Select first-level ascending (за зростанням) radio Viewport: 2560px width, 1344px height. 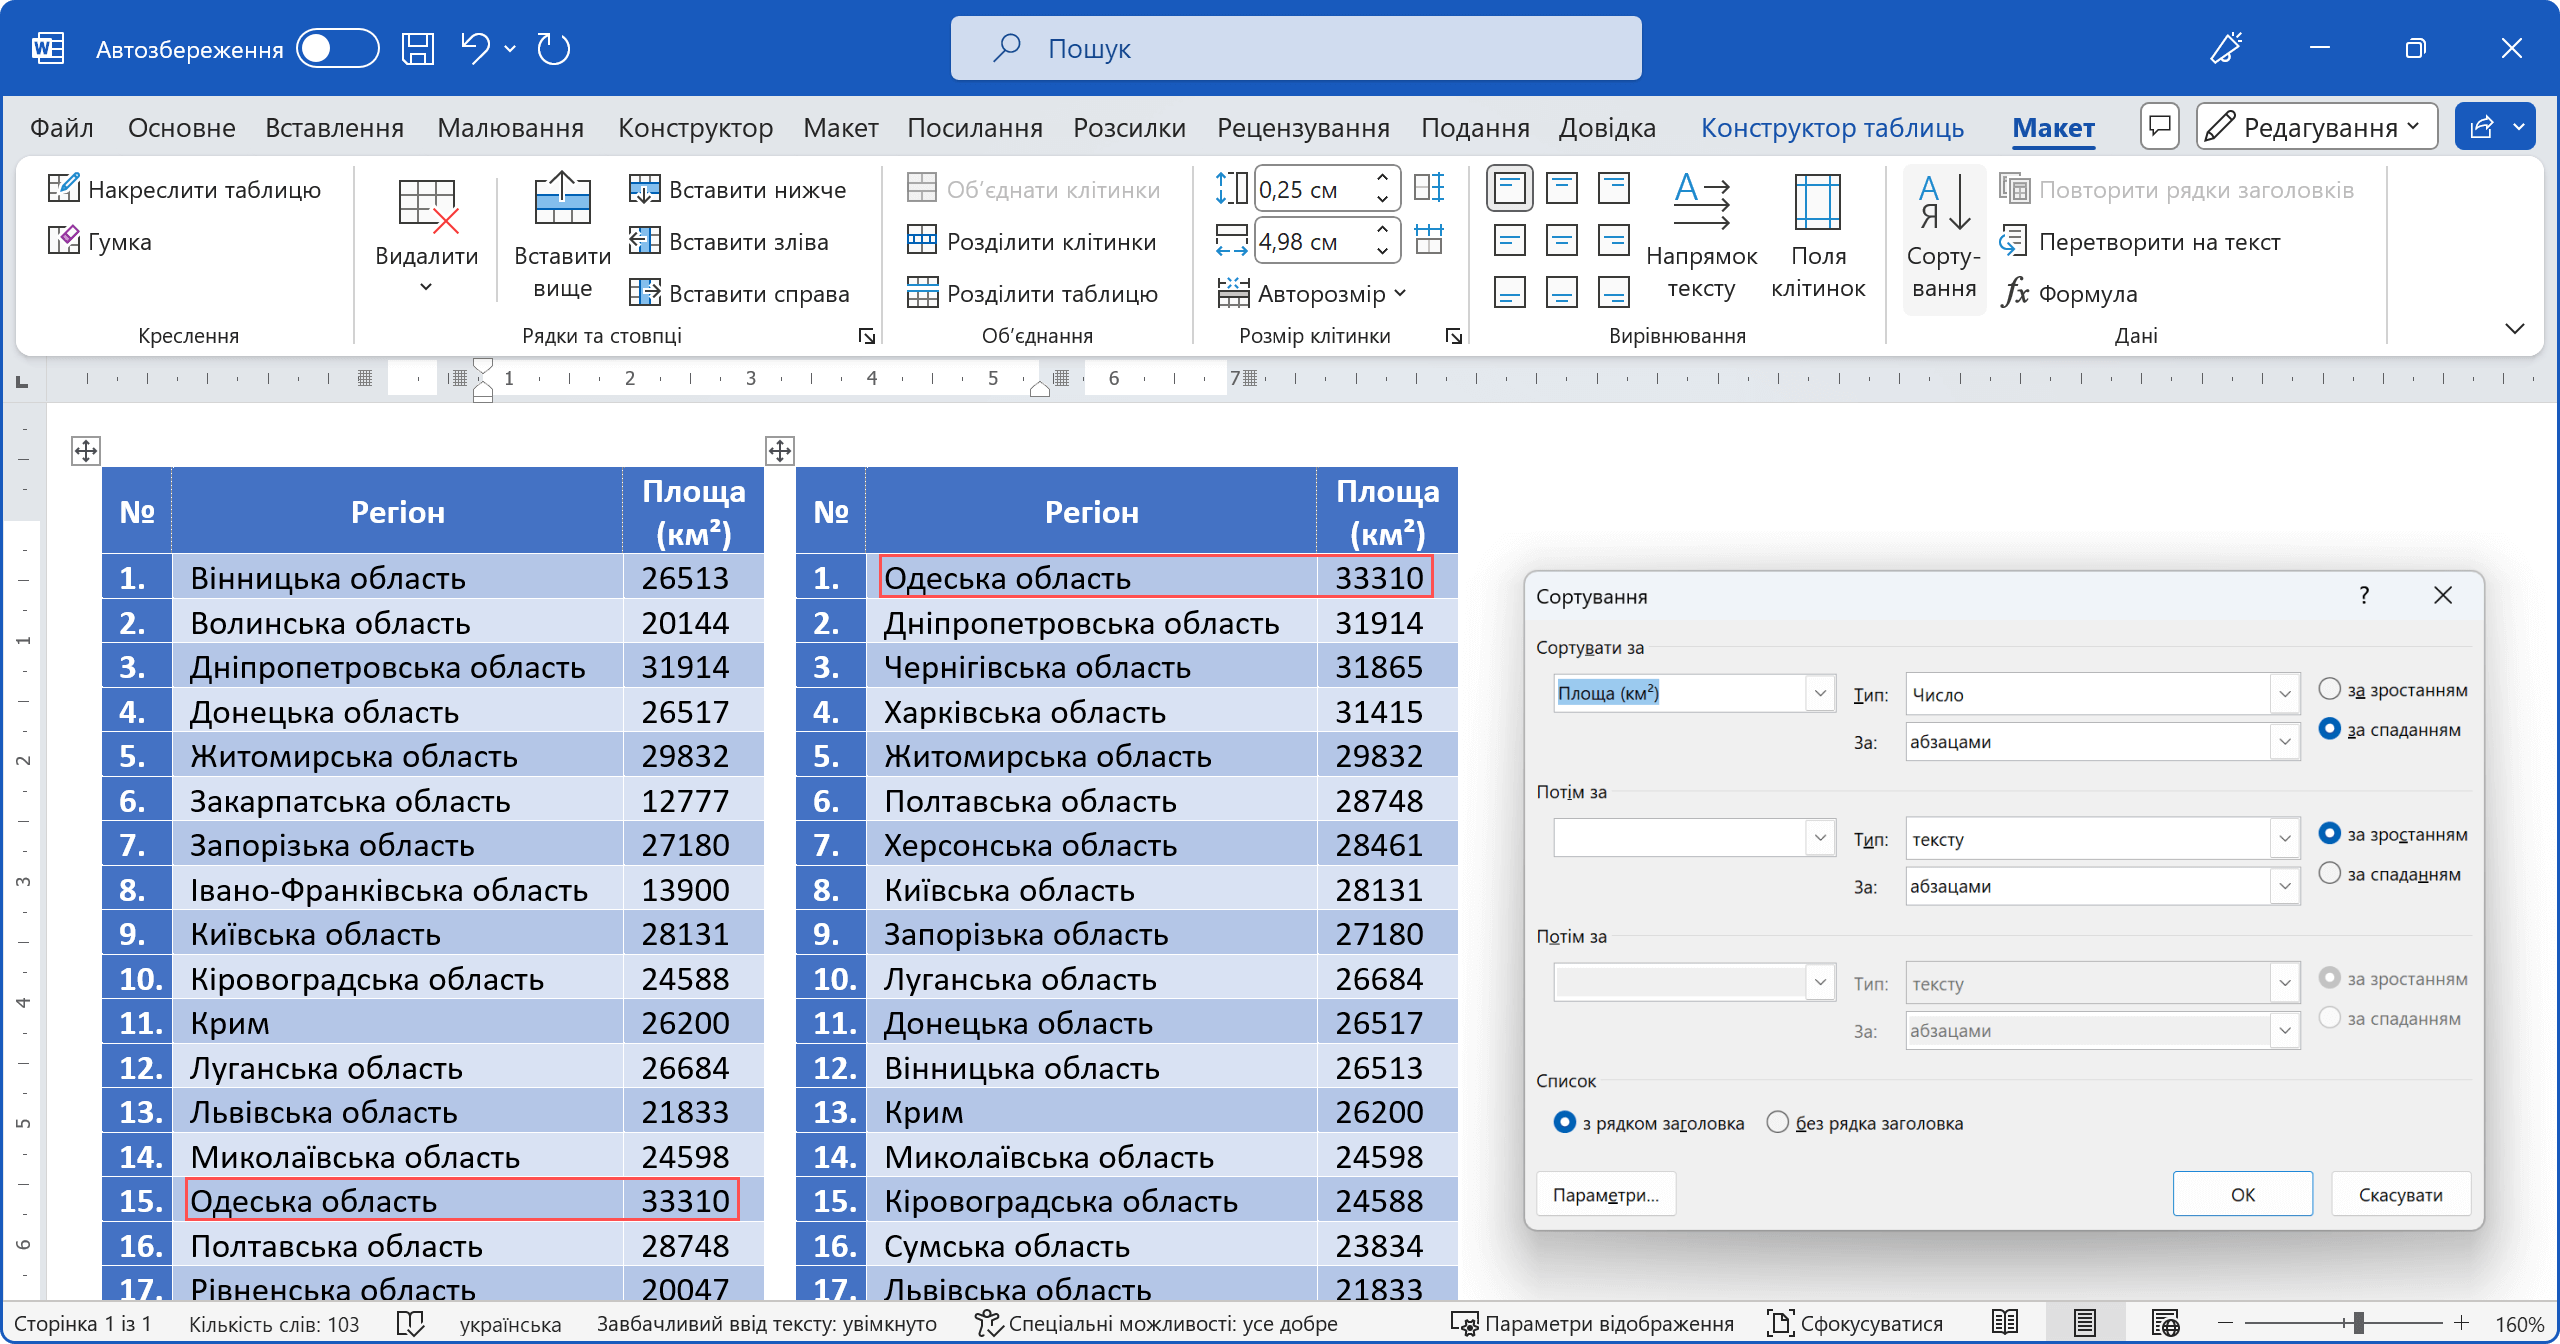point(2329,689)
